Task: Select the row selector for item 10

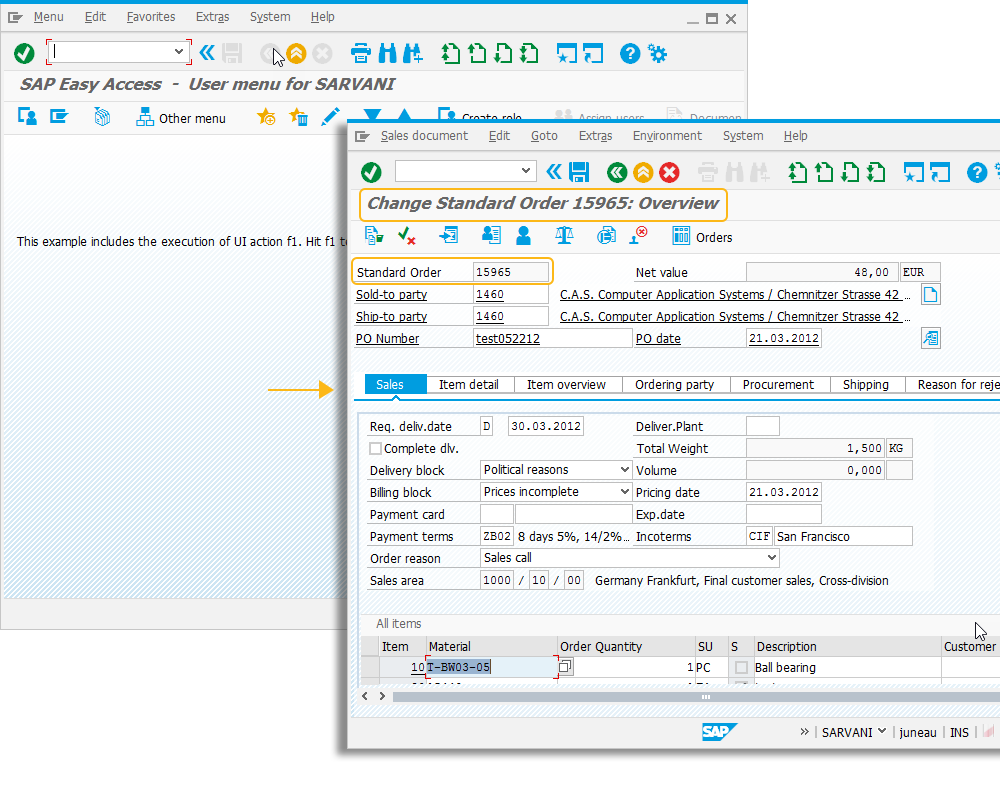Action: (370, 667)
